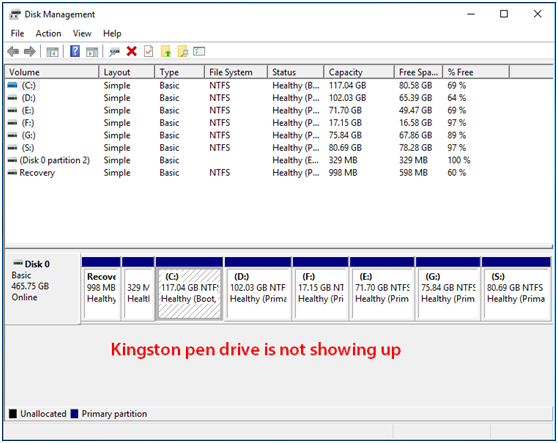The image size is (558, 443).
Task: Click the Disk 0 label panel
Action: 43,288
